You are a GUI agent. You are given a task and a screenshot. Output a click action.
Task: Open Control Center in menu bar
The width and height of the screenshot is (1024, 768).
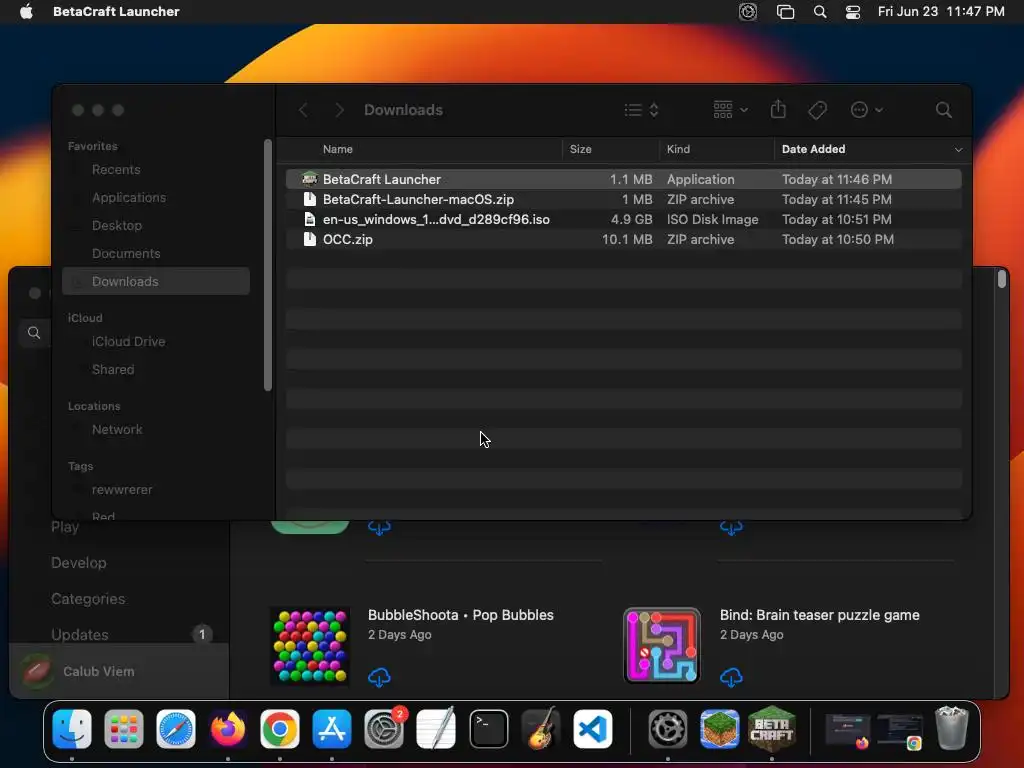click(x=852, y=12)
